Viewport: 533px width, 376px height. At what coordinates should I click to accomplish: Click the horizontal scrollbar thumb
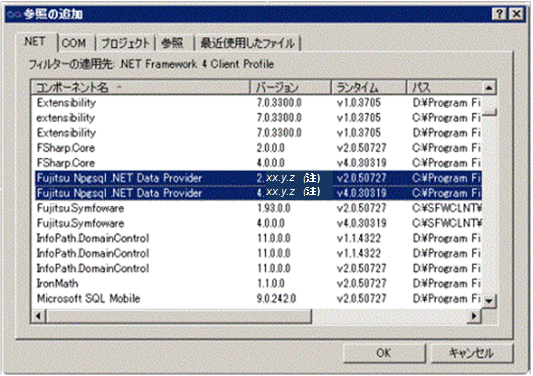pyautogui.click(x=179, y=316)
